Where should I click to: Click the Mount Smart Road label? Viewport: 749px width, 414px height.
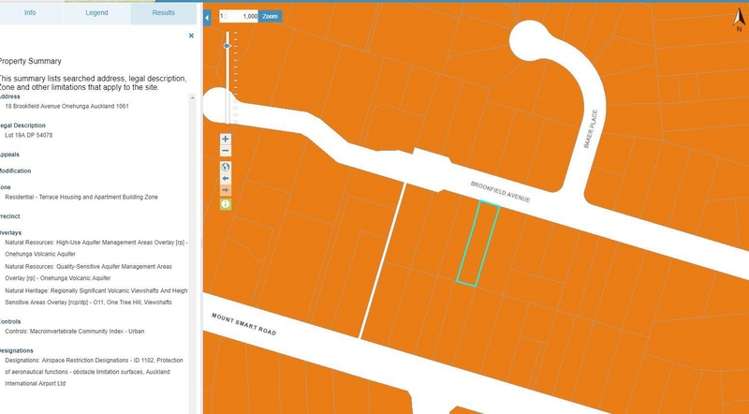pyautogui.click(x=241, y=321)
